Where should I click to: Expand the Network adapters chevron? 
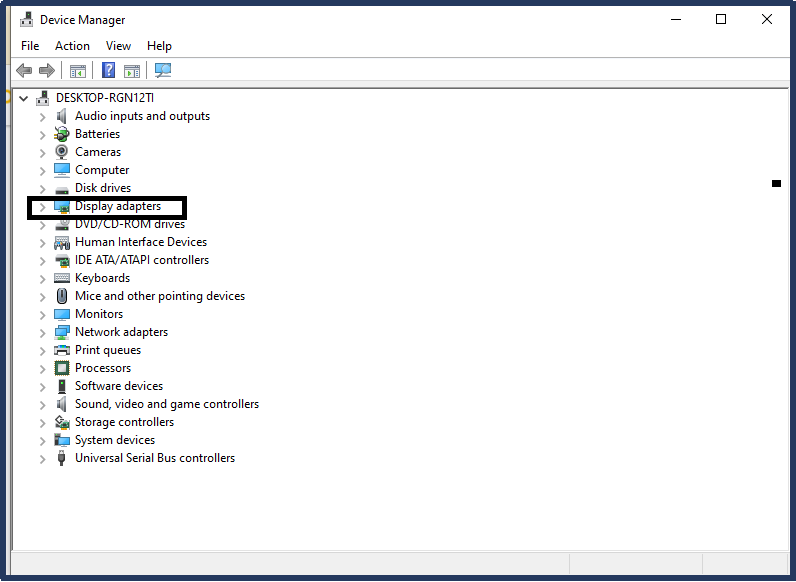[x=43, y=333]
